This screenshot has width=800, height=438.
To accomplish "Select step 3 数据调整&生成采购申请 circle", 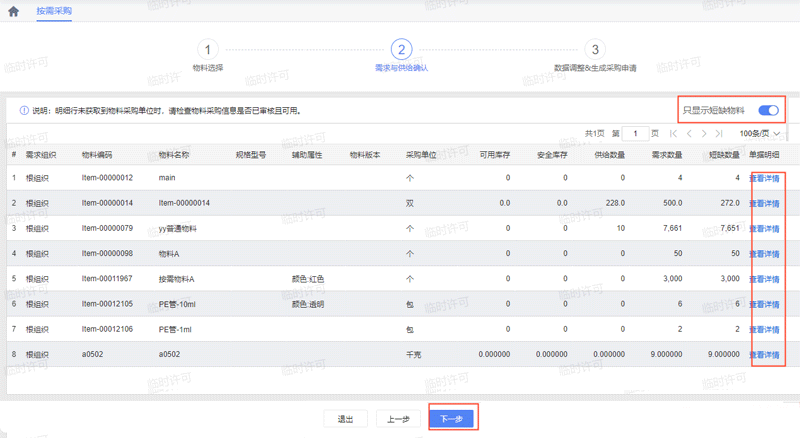I will coord(595,50).
